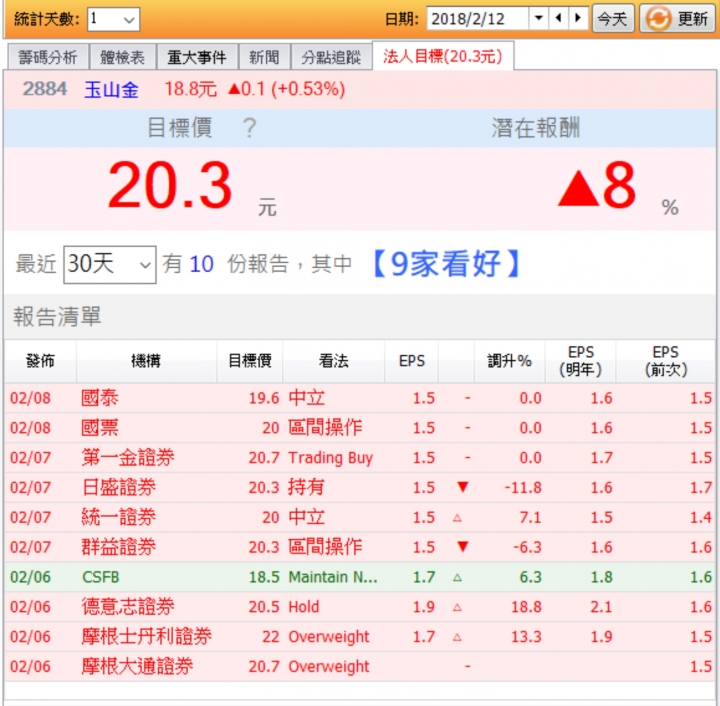This screenshot has height=706, width=720.
Task: Click the up triangle in 統一證券 row
Action: tap(457, 518)
